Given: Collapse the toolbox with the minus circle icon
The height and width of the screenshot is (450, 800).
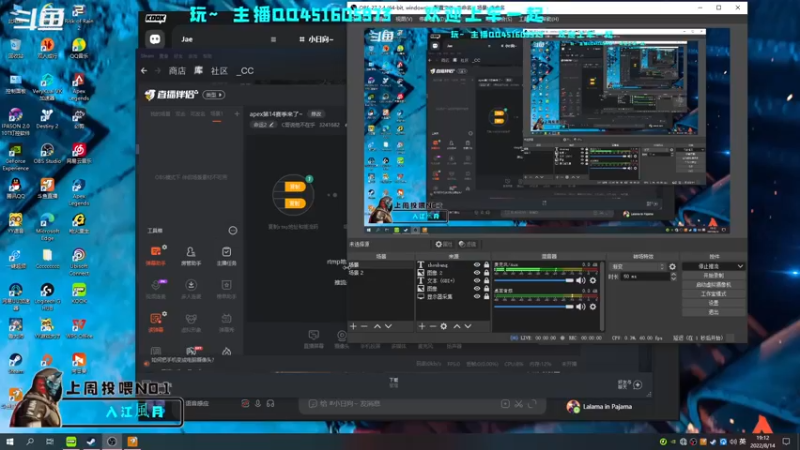Looking at the screenshot, I should [x=233, y=231].
